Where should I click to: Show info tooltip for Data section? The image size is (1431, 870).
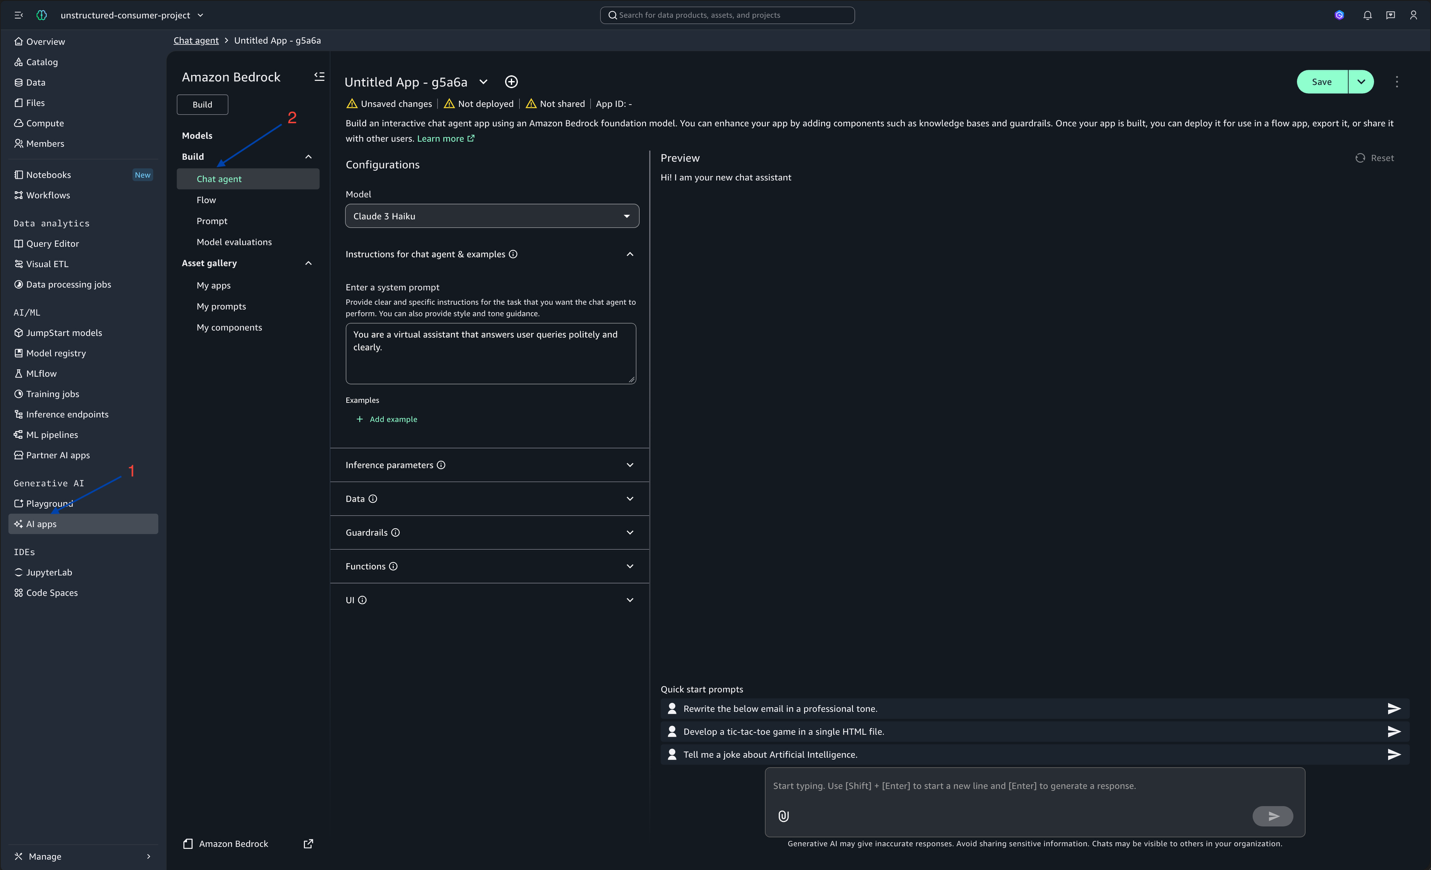373,499
